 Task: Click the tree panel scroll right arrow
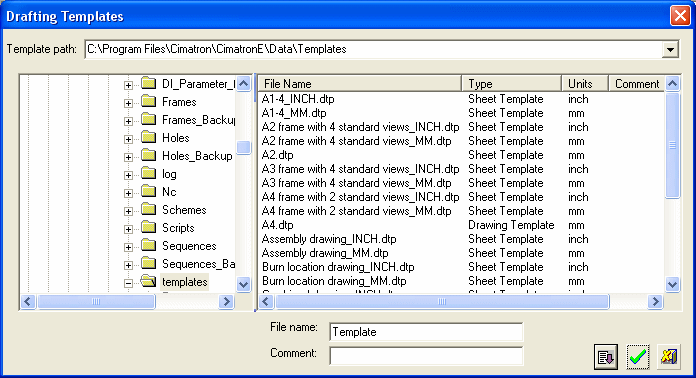click(x=226, y=302)
